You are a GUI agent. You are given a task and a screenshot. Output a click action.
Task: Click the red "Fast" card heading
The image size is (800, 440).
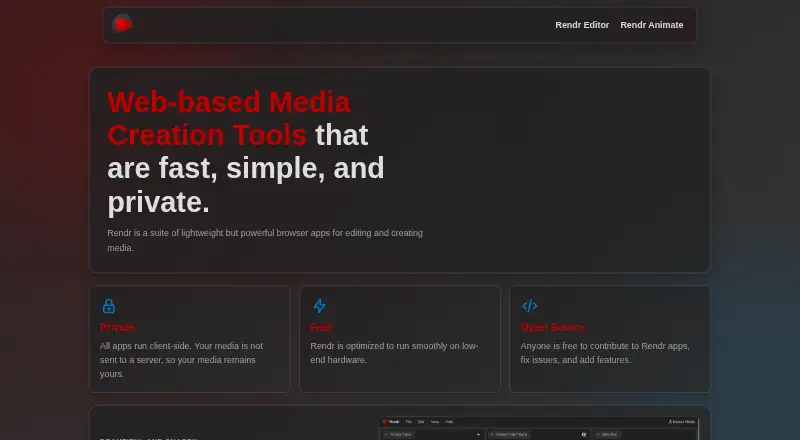[x=321, y=327]
